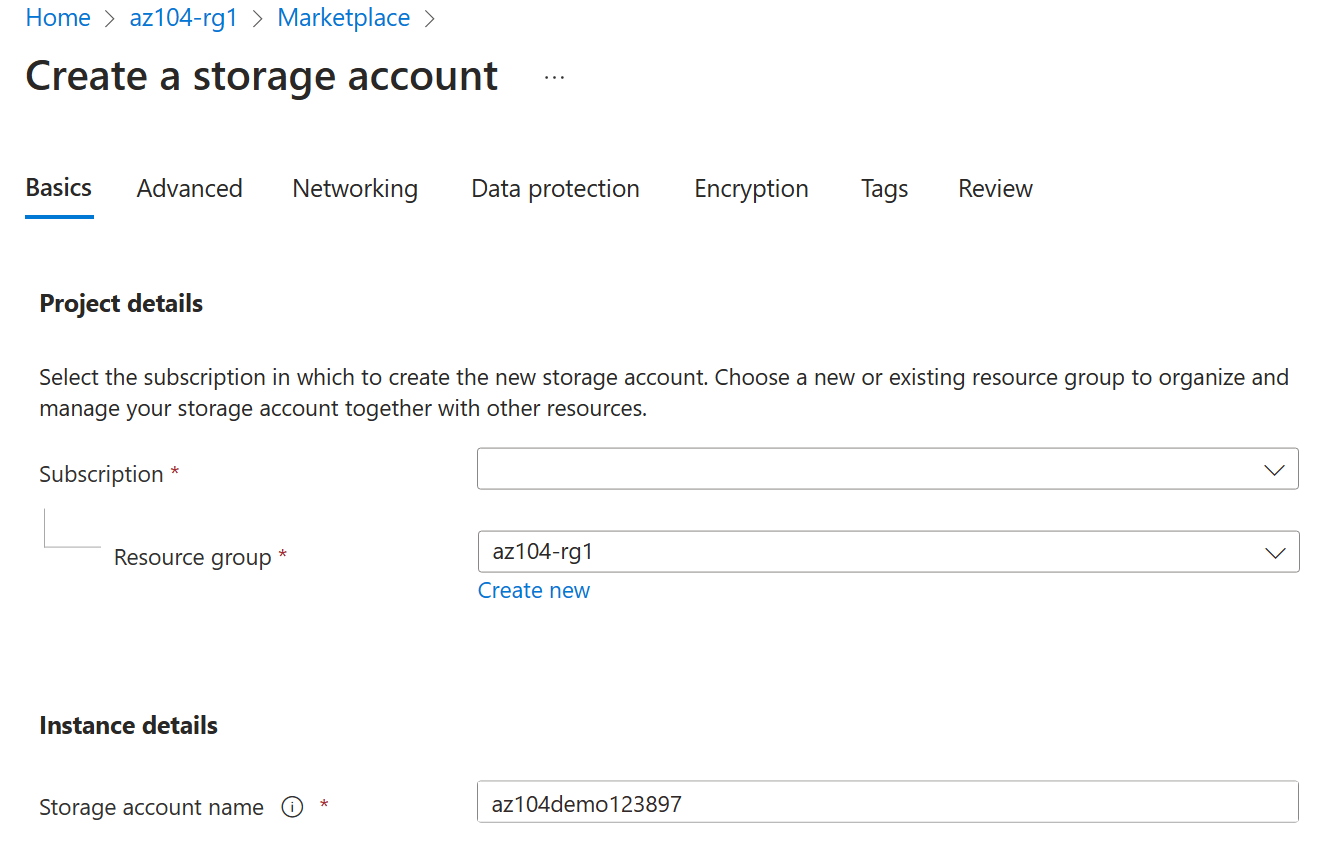Click the Create new resource group link

pyautogui.click(x=534, y=590)
